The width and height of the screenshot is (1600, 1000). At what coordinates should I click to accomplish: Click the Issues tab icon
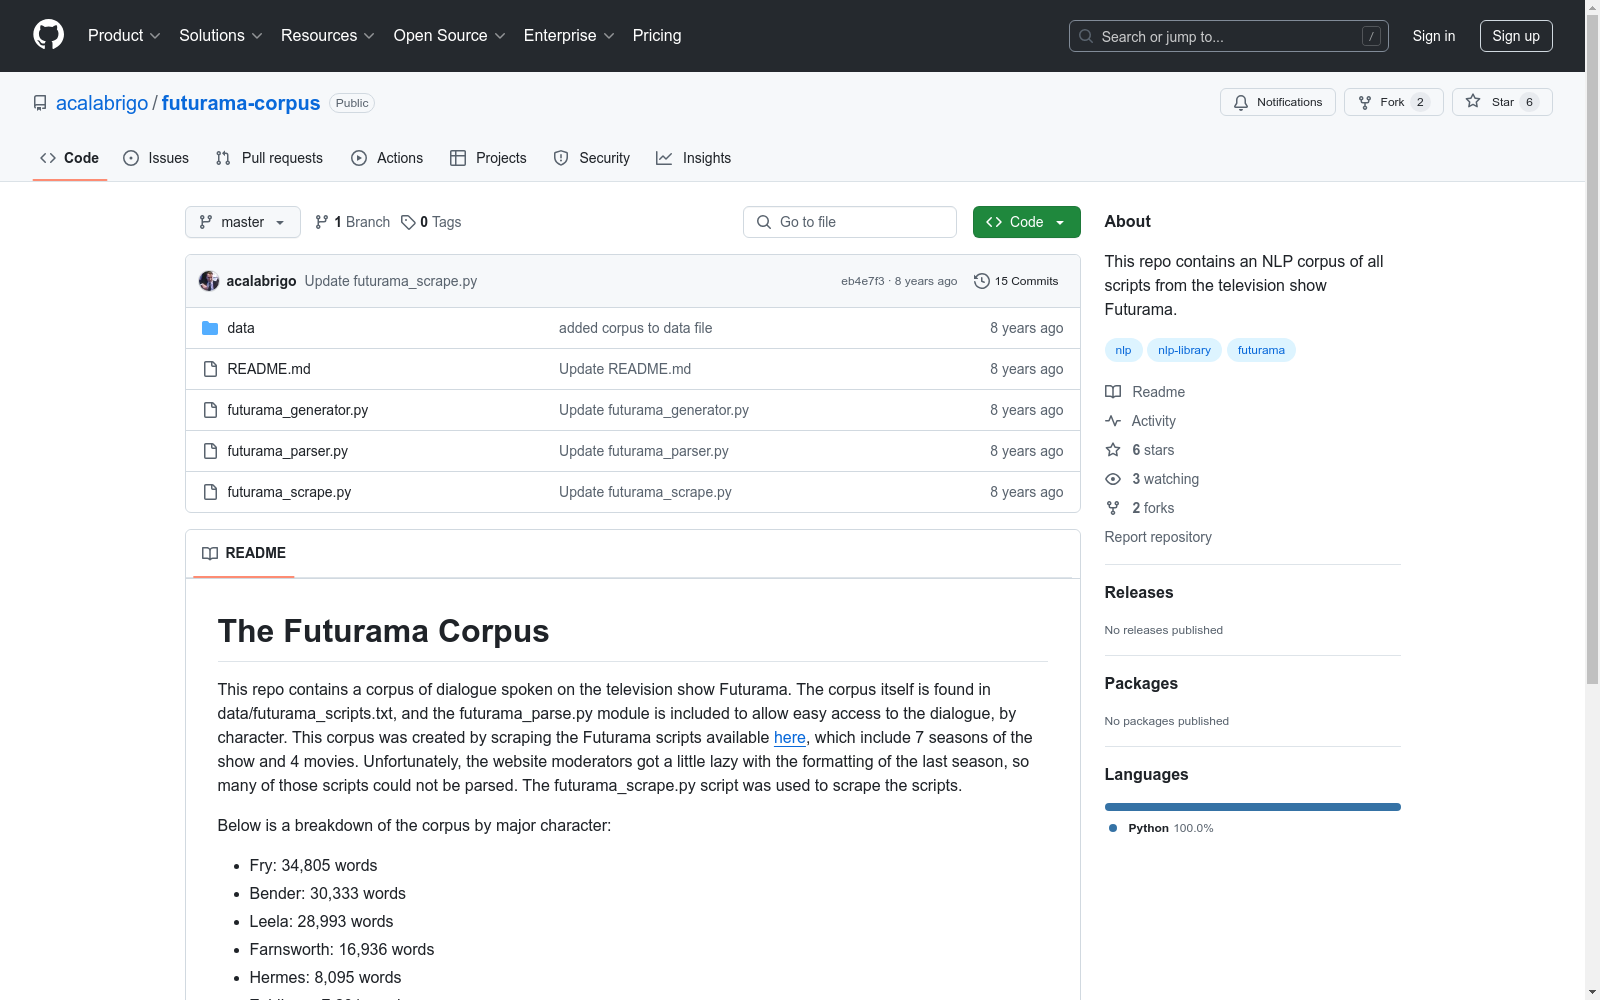coord(131,158)
